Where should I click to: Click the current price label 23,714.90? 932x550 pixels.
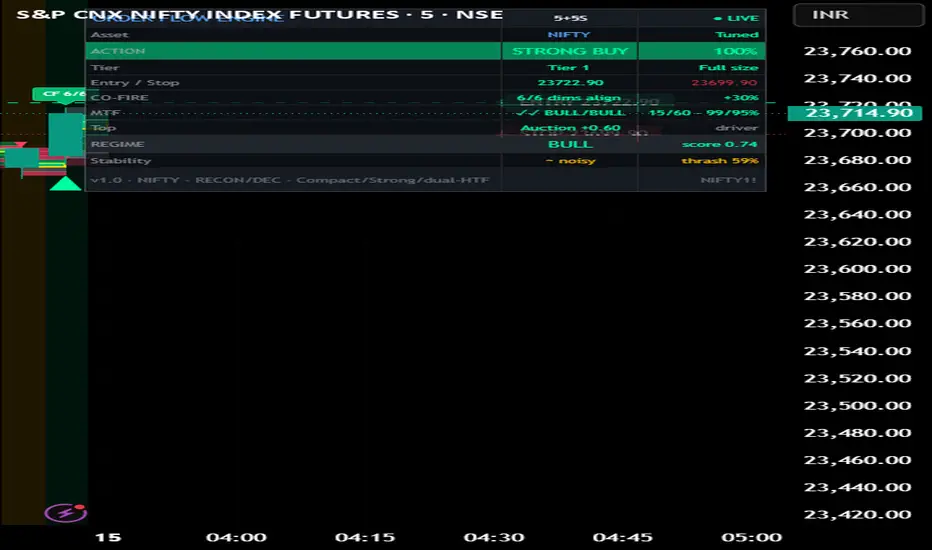tap(855, 113)
